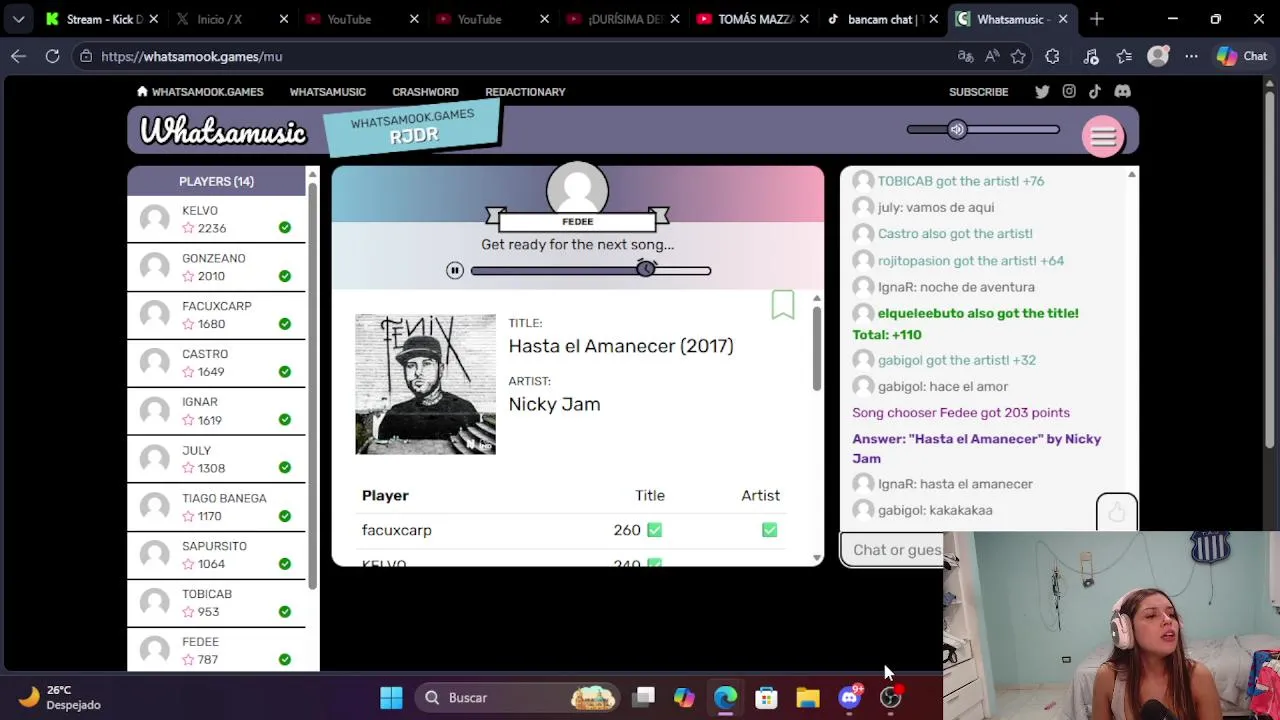Open the Twitter icon in the site header
This screenshot has width=1280, height=720.
(1042, 91)
